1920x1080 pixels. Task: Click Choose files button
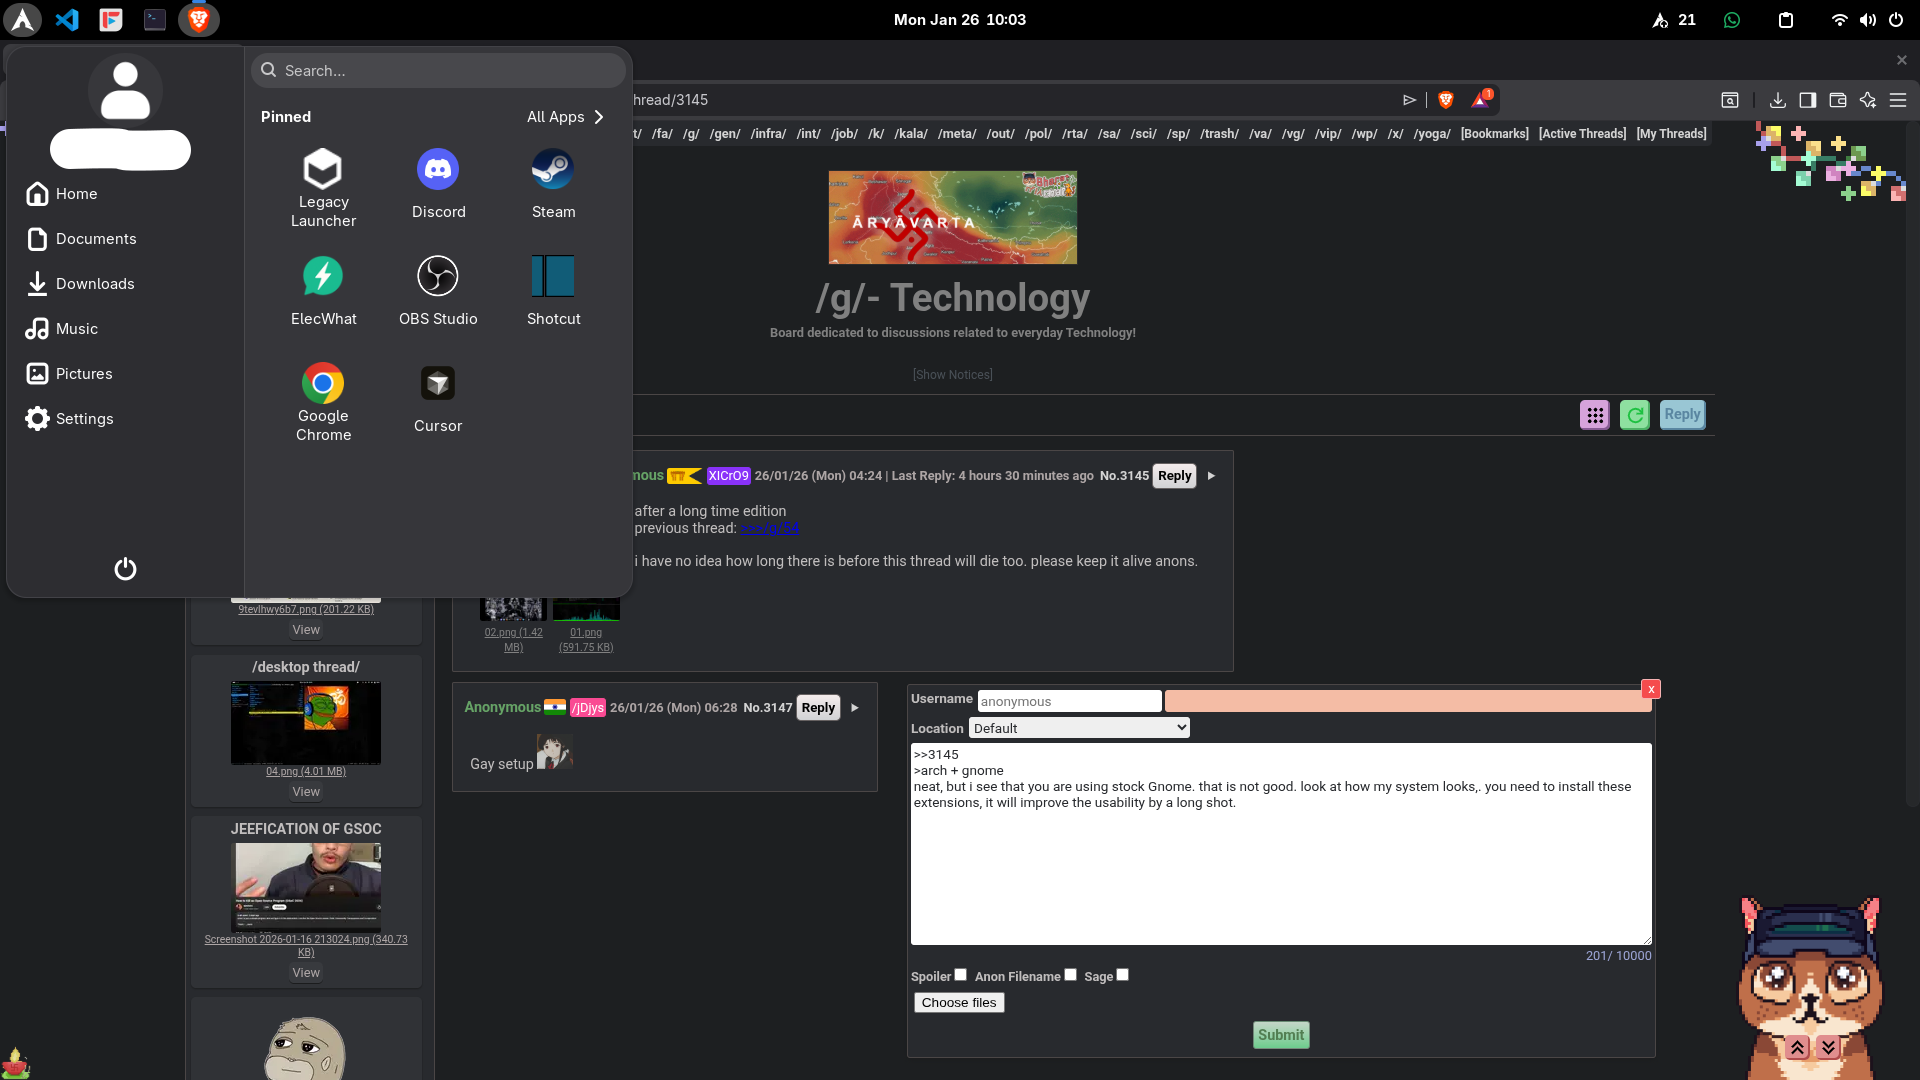click(x=958, y=1003)
